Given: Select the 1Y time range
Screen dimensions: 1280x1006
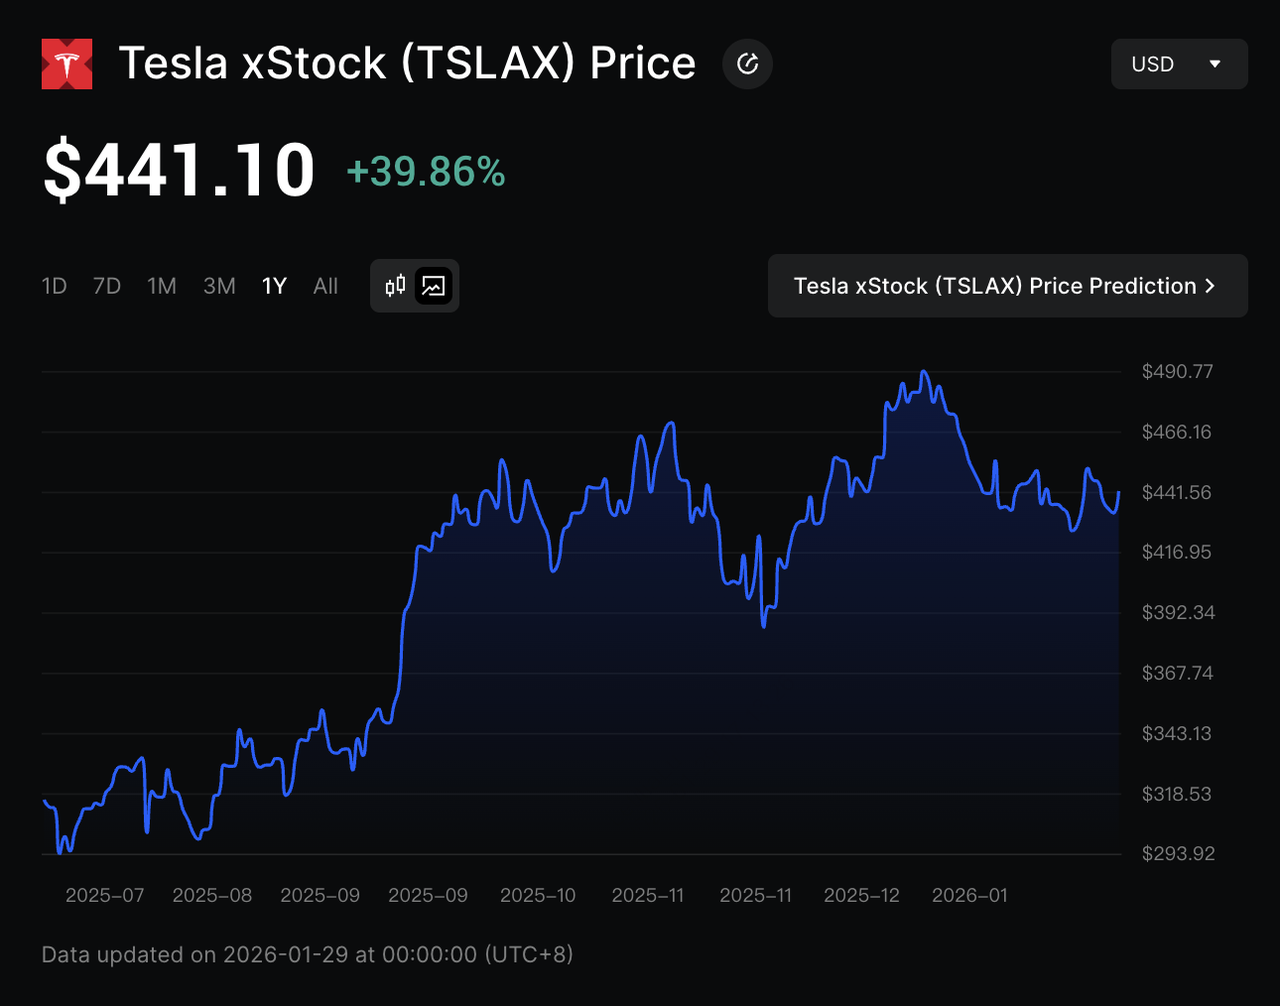Looking at the screenshot, I should coord(274,286).
